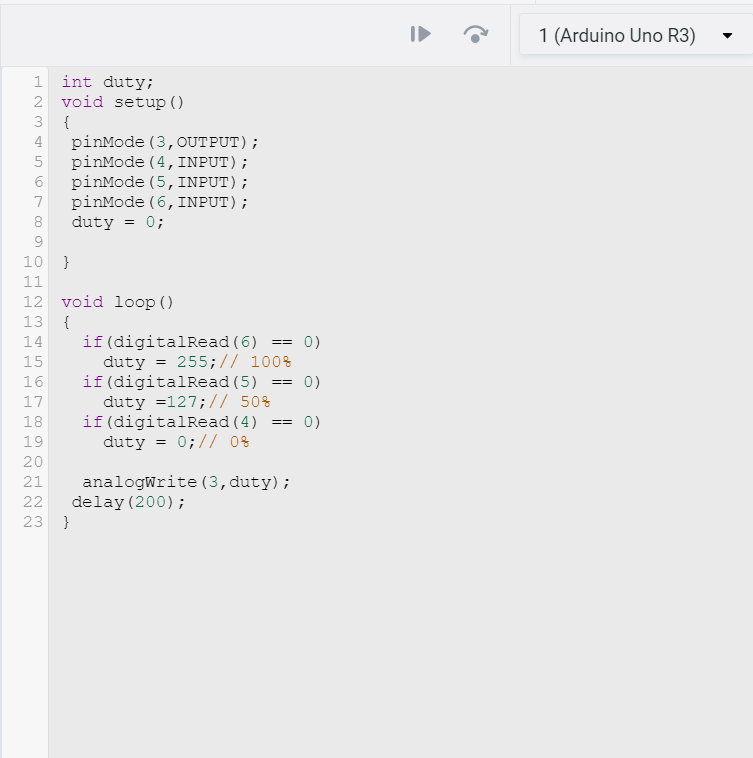
Task: Click the text 'void setup()'
Action: [x=123, y=102]
